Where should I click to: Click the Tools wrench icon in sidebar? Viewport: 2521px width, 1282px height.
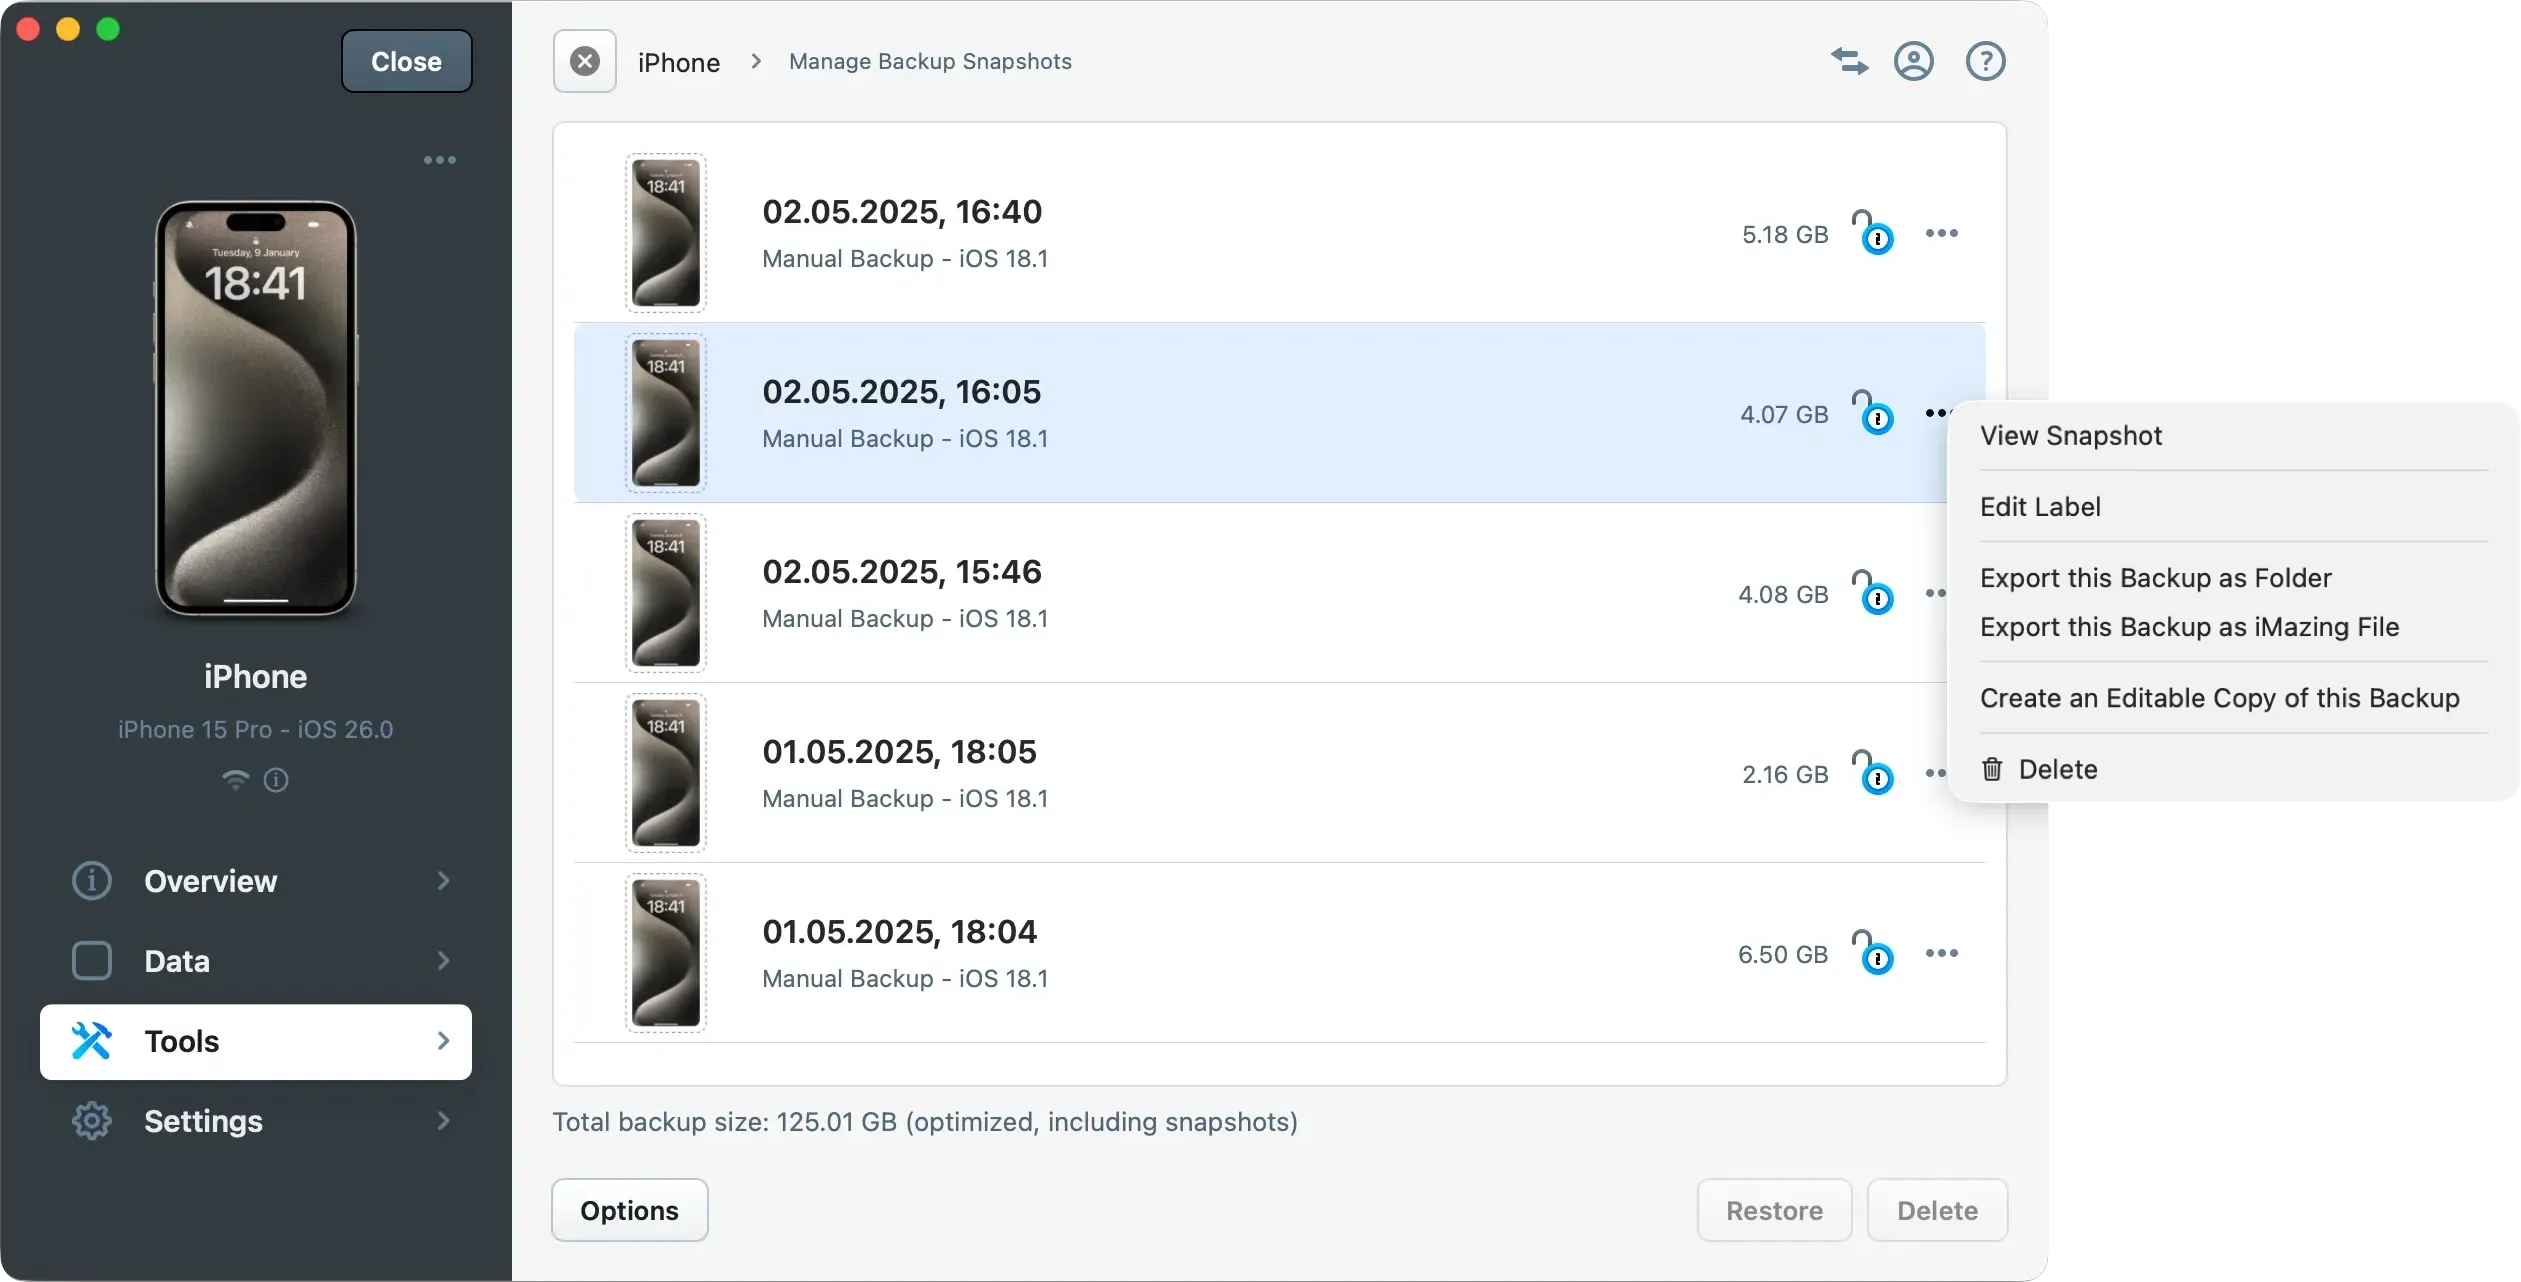[x=90, y=1041]
